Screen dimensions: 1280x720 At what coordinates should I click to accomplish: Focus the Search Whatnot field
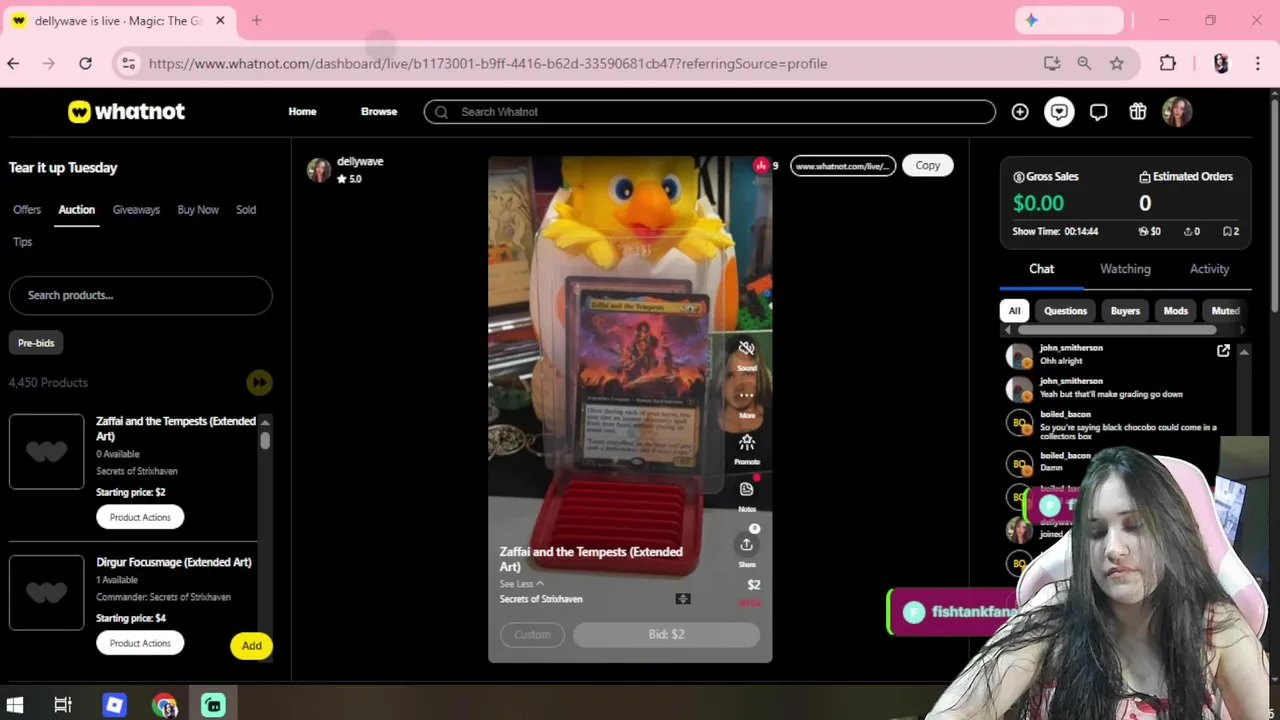tap(709, 112)
